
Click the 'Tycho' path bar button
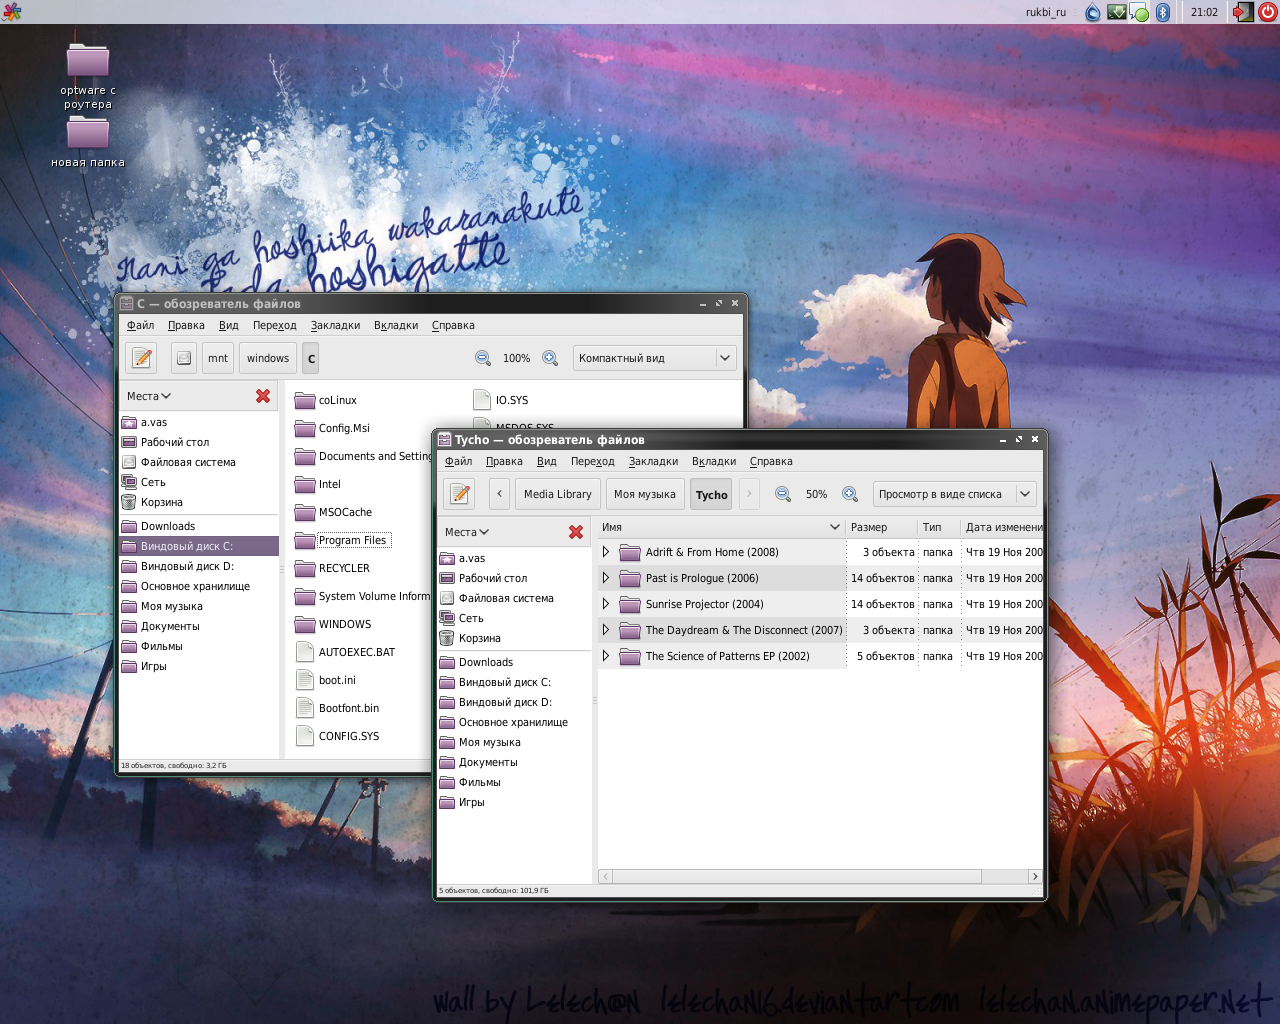pyautogui.click(x=712, y=494)
